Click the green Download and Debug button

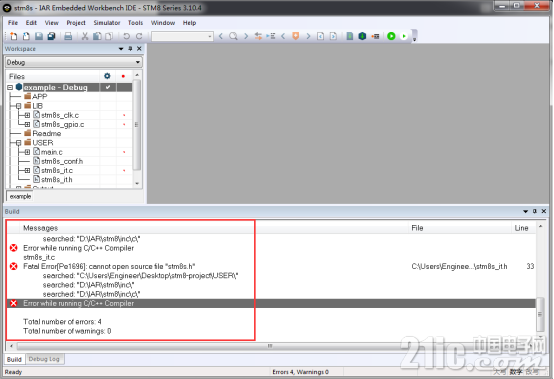[x=391, y=36]
